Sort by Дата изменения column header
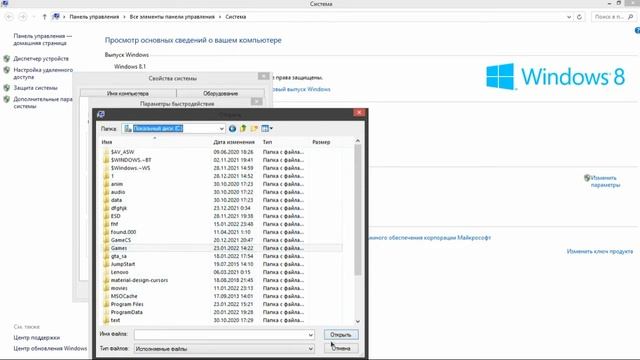Viewport: 640px width, 360px height. coord(234,142)
